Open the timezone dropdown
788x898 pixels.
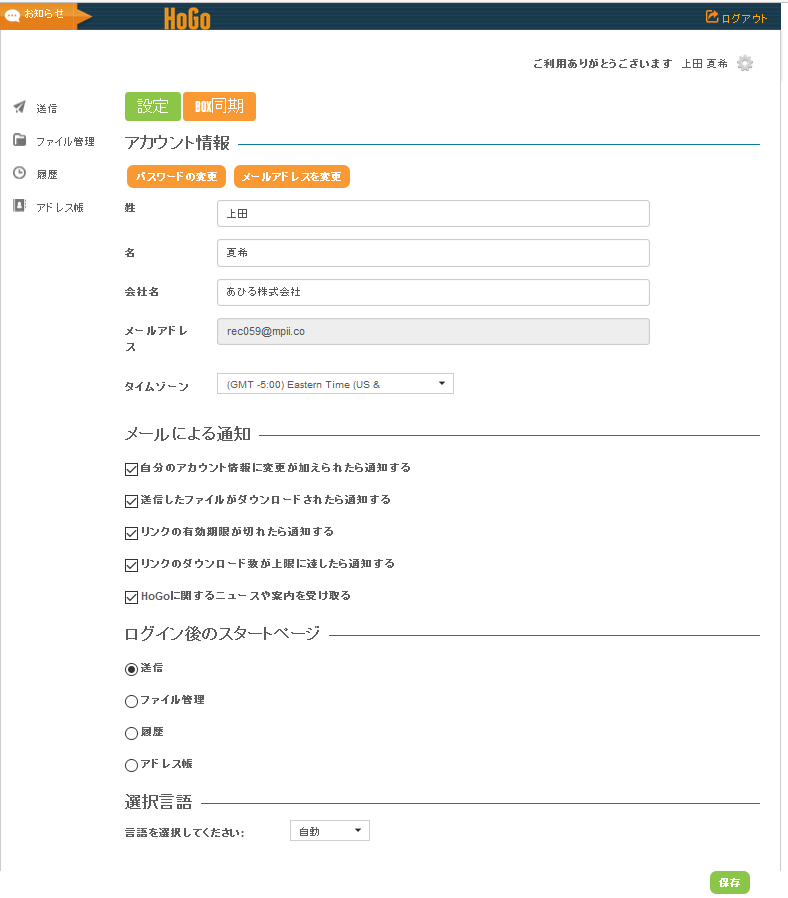coord(335,384)
